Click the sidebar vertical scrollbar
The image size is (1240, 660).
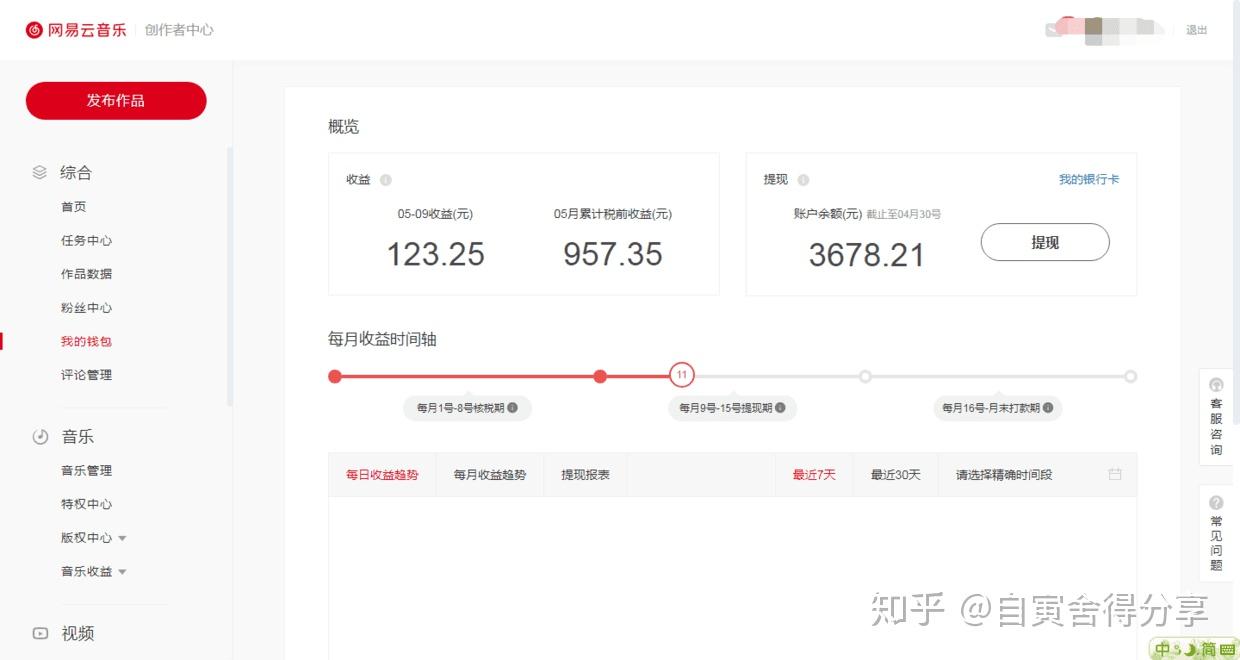(x=230, y=277)
